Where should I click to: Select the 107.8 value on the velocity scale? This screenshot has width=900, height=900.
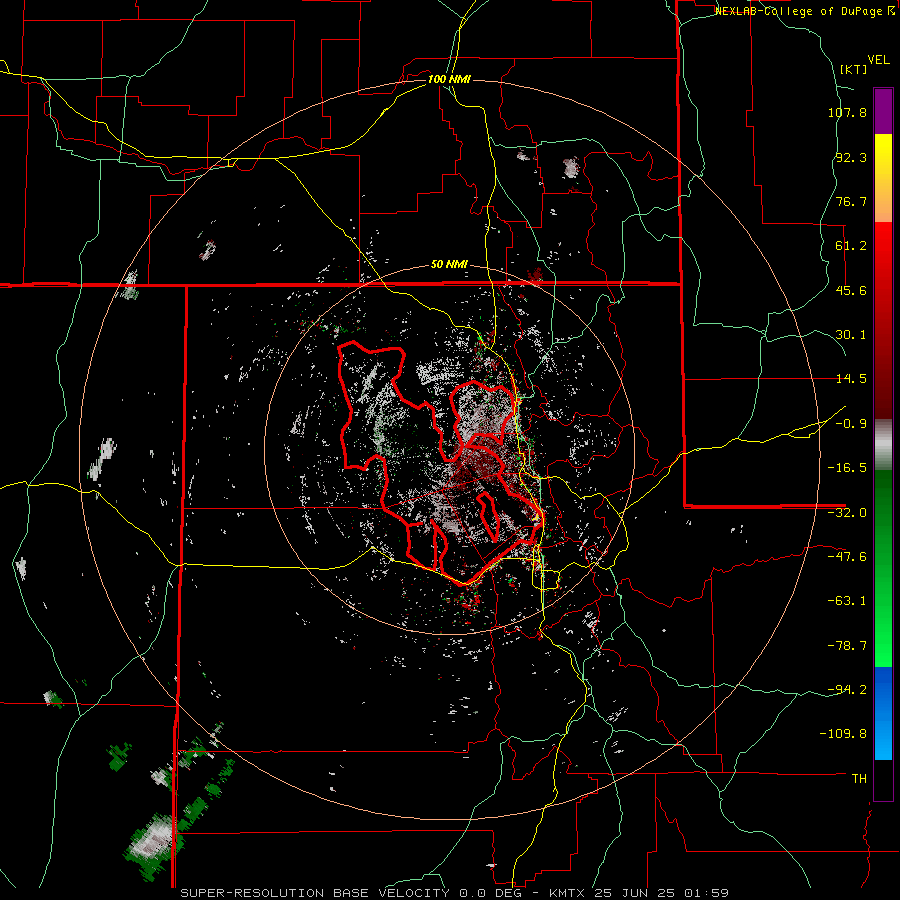click(847, 112)
